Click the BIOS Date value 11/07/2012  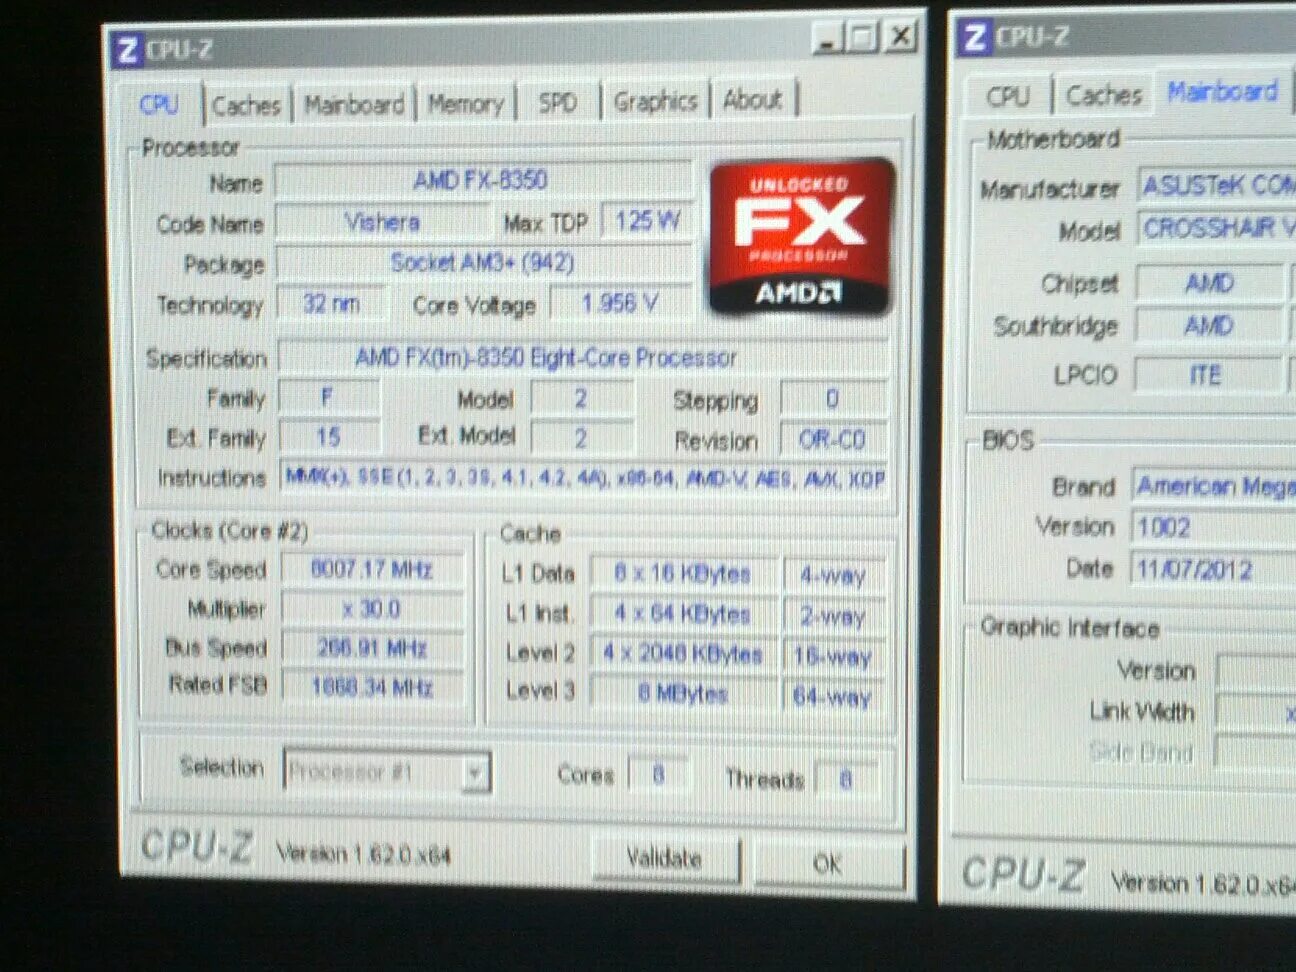pos(1214,570)
